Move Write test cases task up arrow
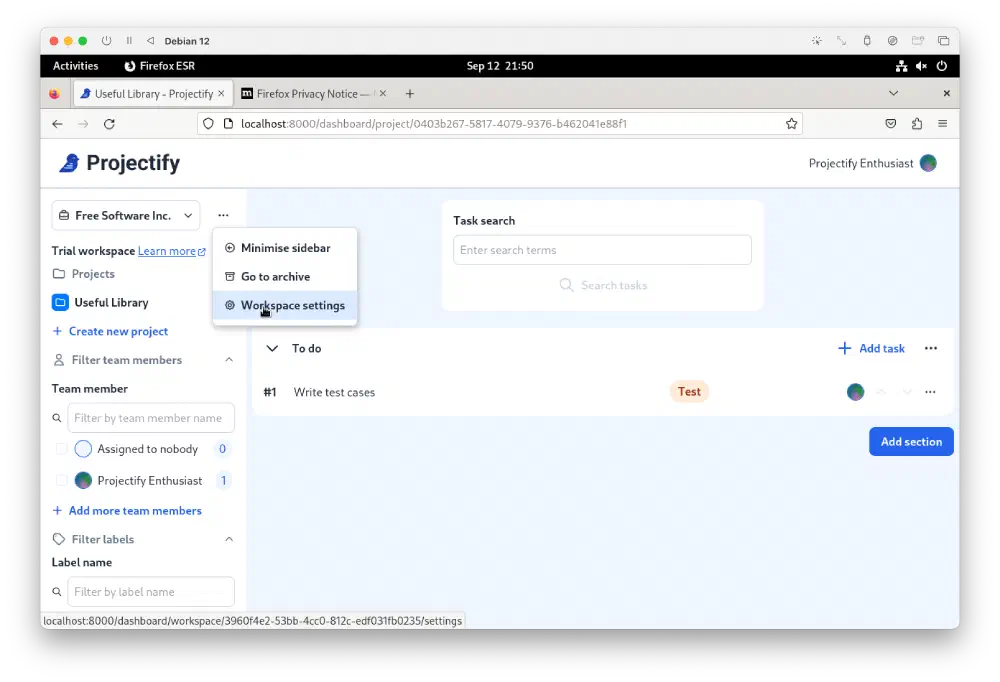 881,392
